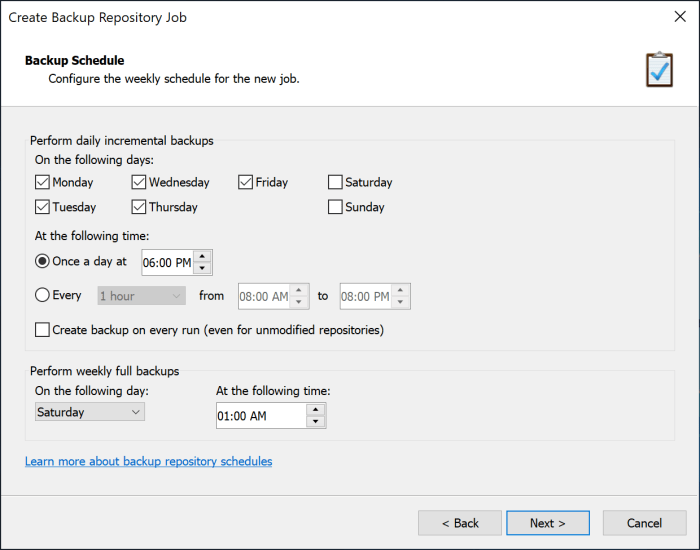
Task: Click the 'Next >' button
Action: click(548, 523)
